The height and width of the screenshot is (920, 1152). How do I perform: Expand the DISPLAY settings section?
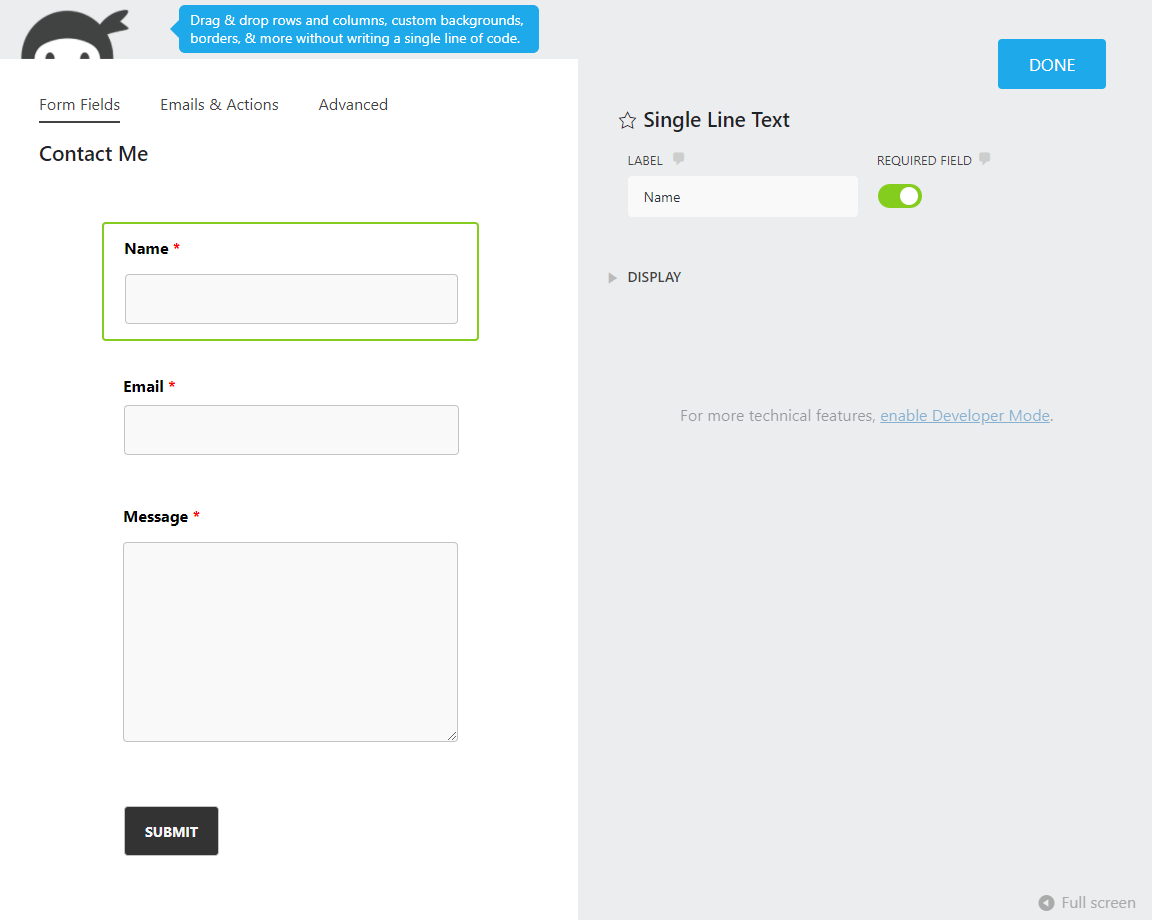tap(645, 277)
